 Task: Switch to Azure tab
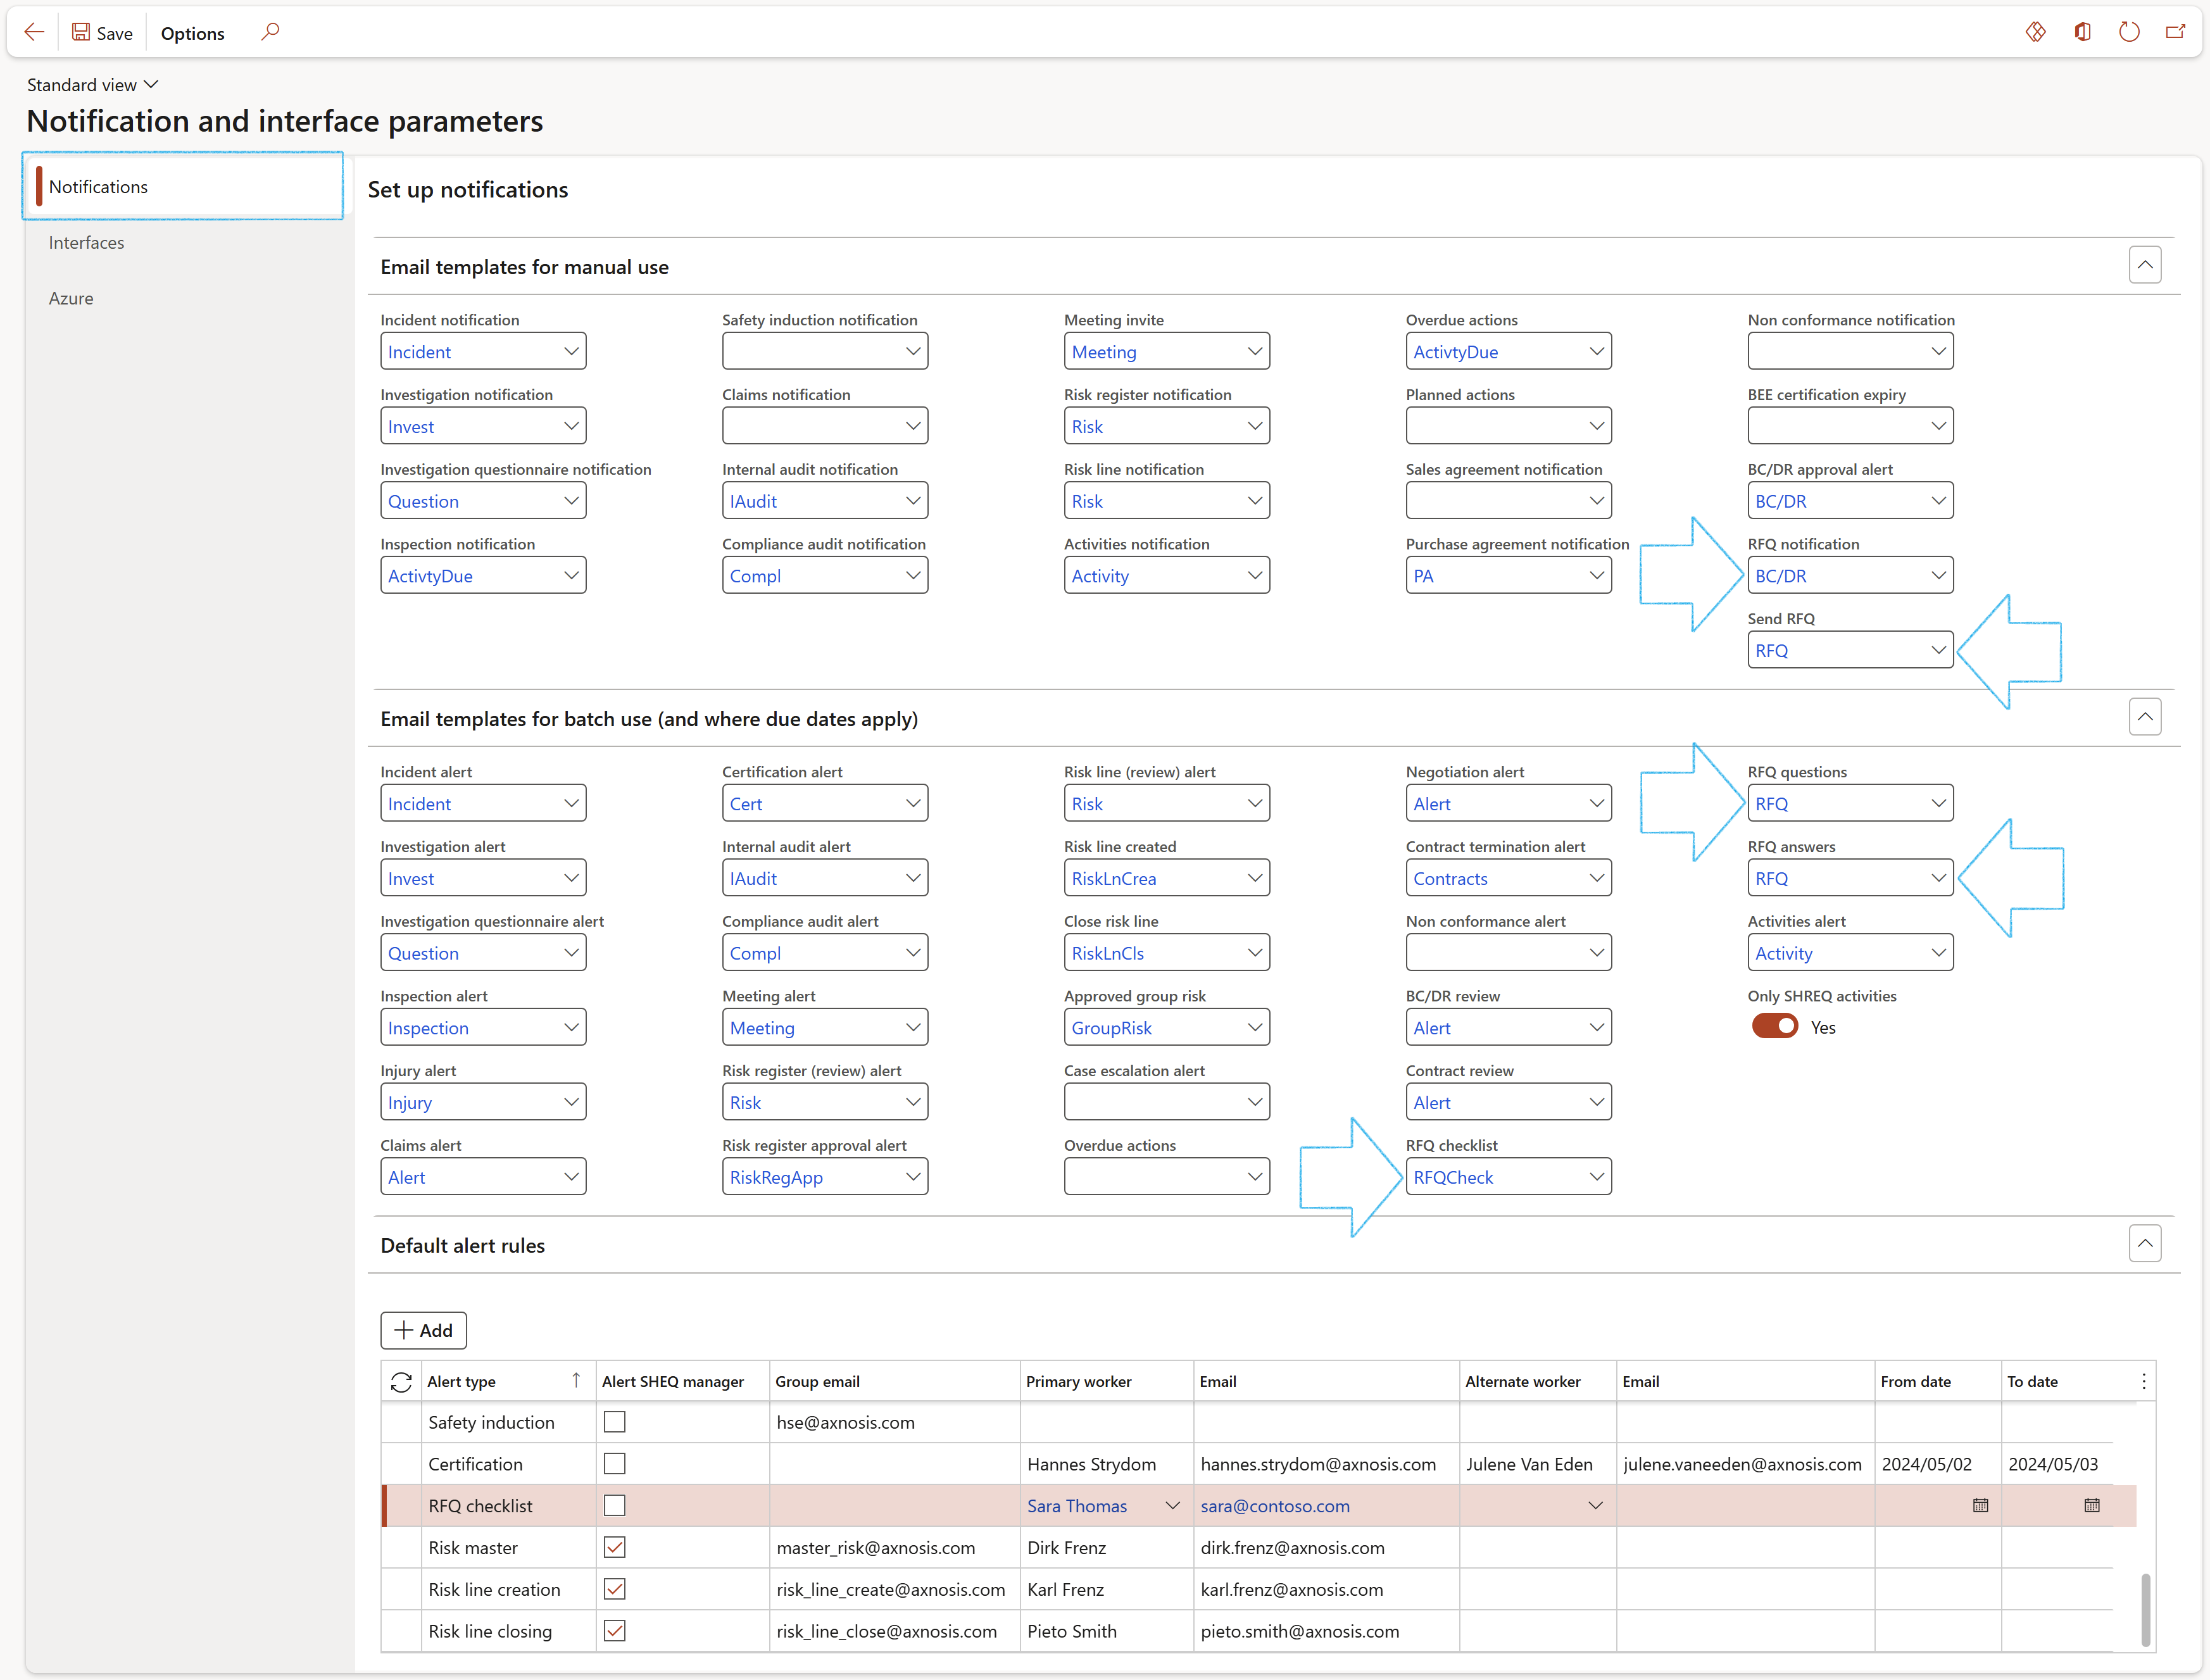(x=71, y=298)
